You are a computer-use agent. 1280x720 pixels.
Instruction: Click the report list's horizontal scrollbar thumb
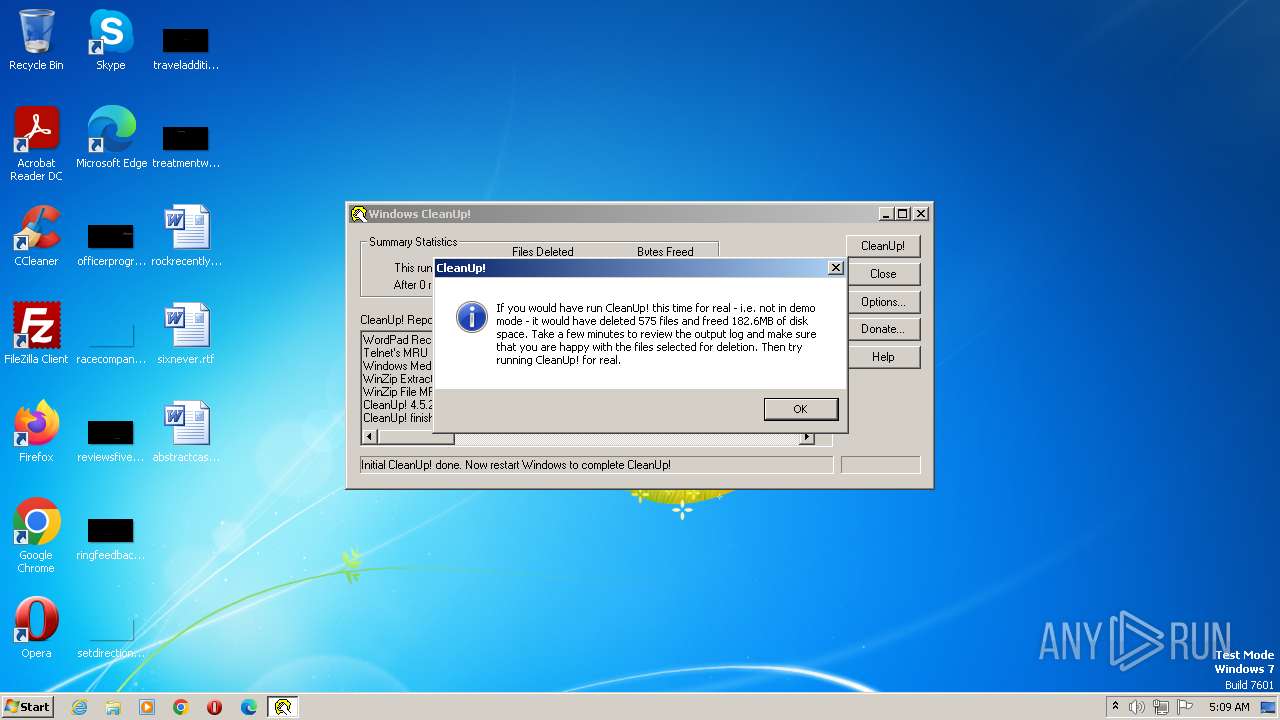pos(415,437)
